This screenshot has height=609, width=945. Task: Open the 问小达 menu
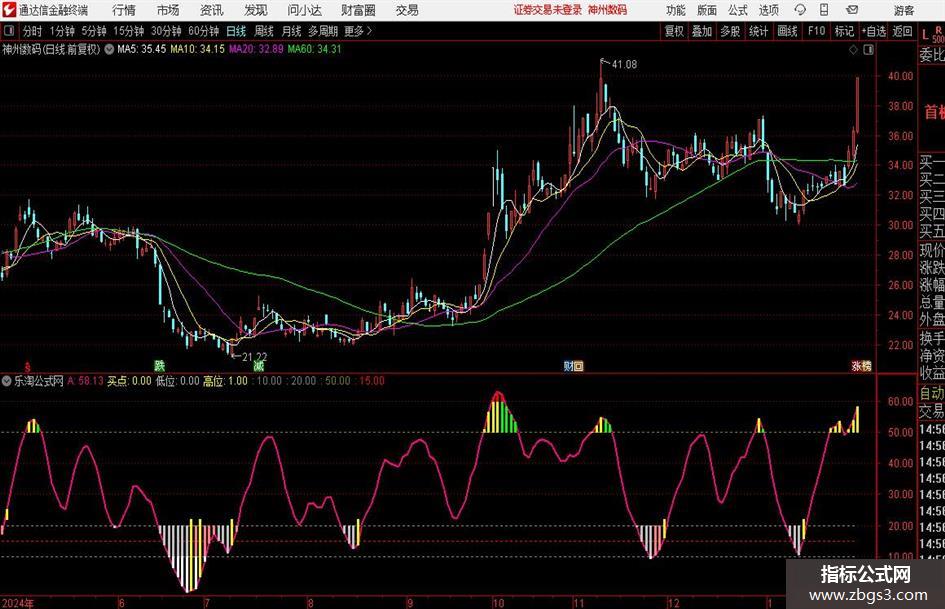click(304, 10)
